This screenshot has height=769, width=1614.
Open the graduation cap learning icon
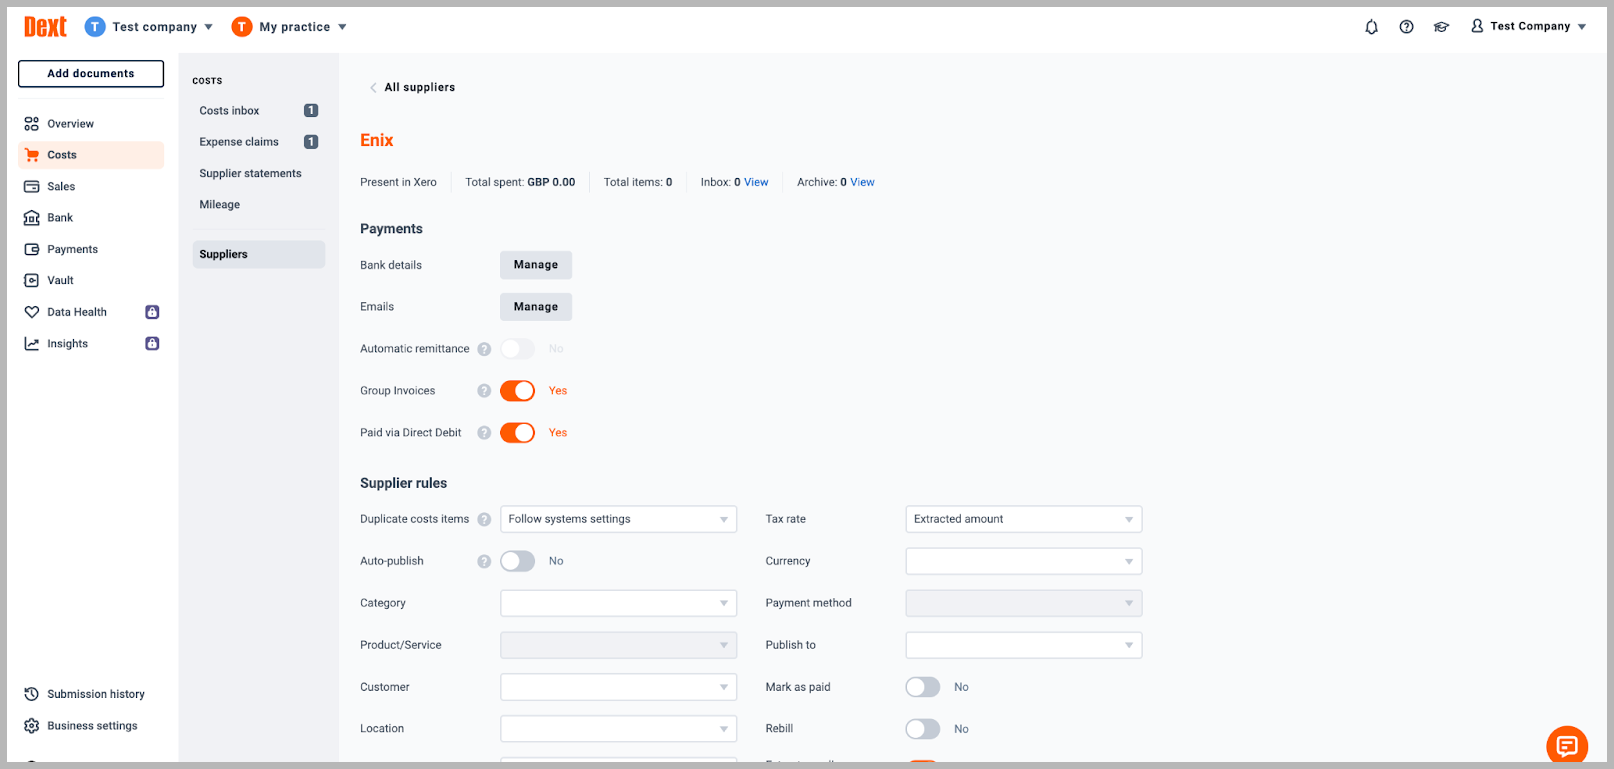click(1441, 27)
